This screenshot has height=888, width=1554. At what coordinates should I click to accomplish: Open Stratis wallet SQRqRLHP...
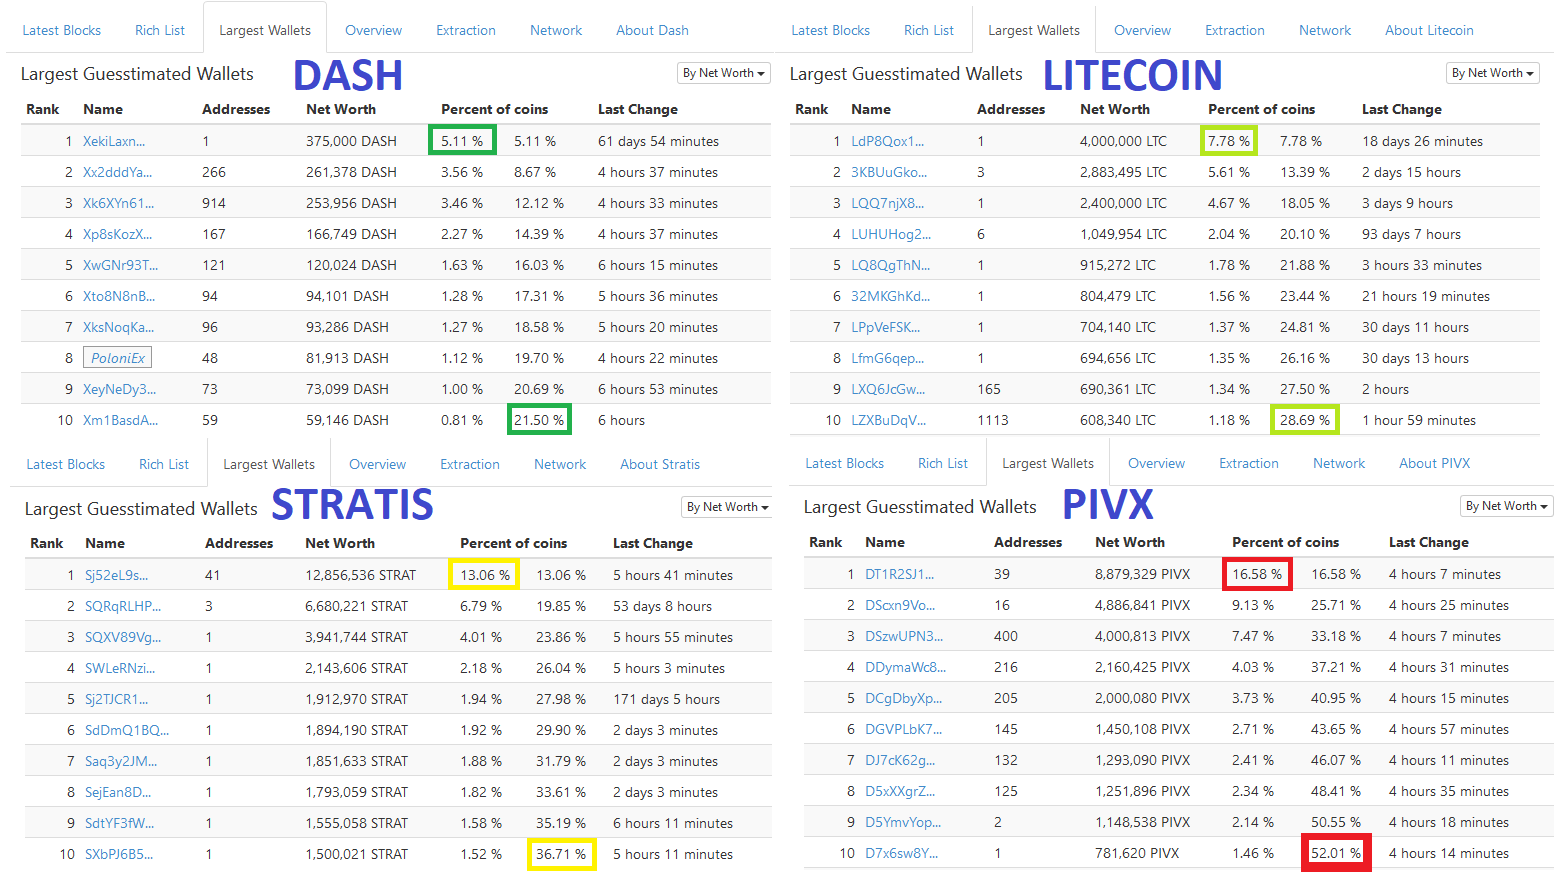click(123, 606)
